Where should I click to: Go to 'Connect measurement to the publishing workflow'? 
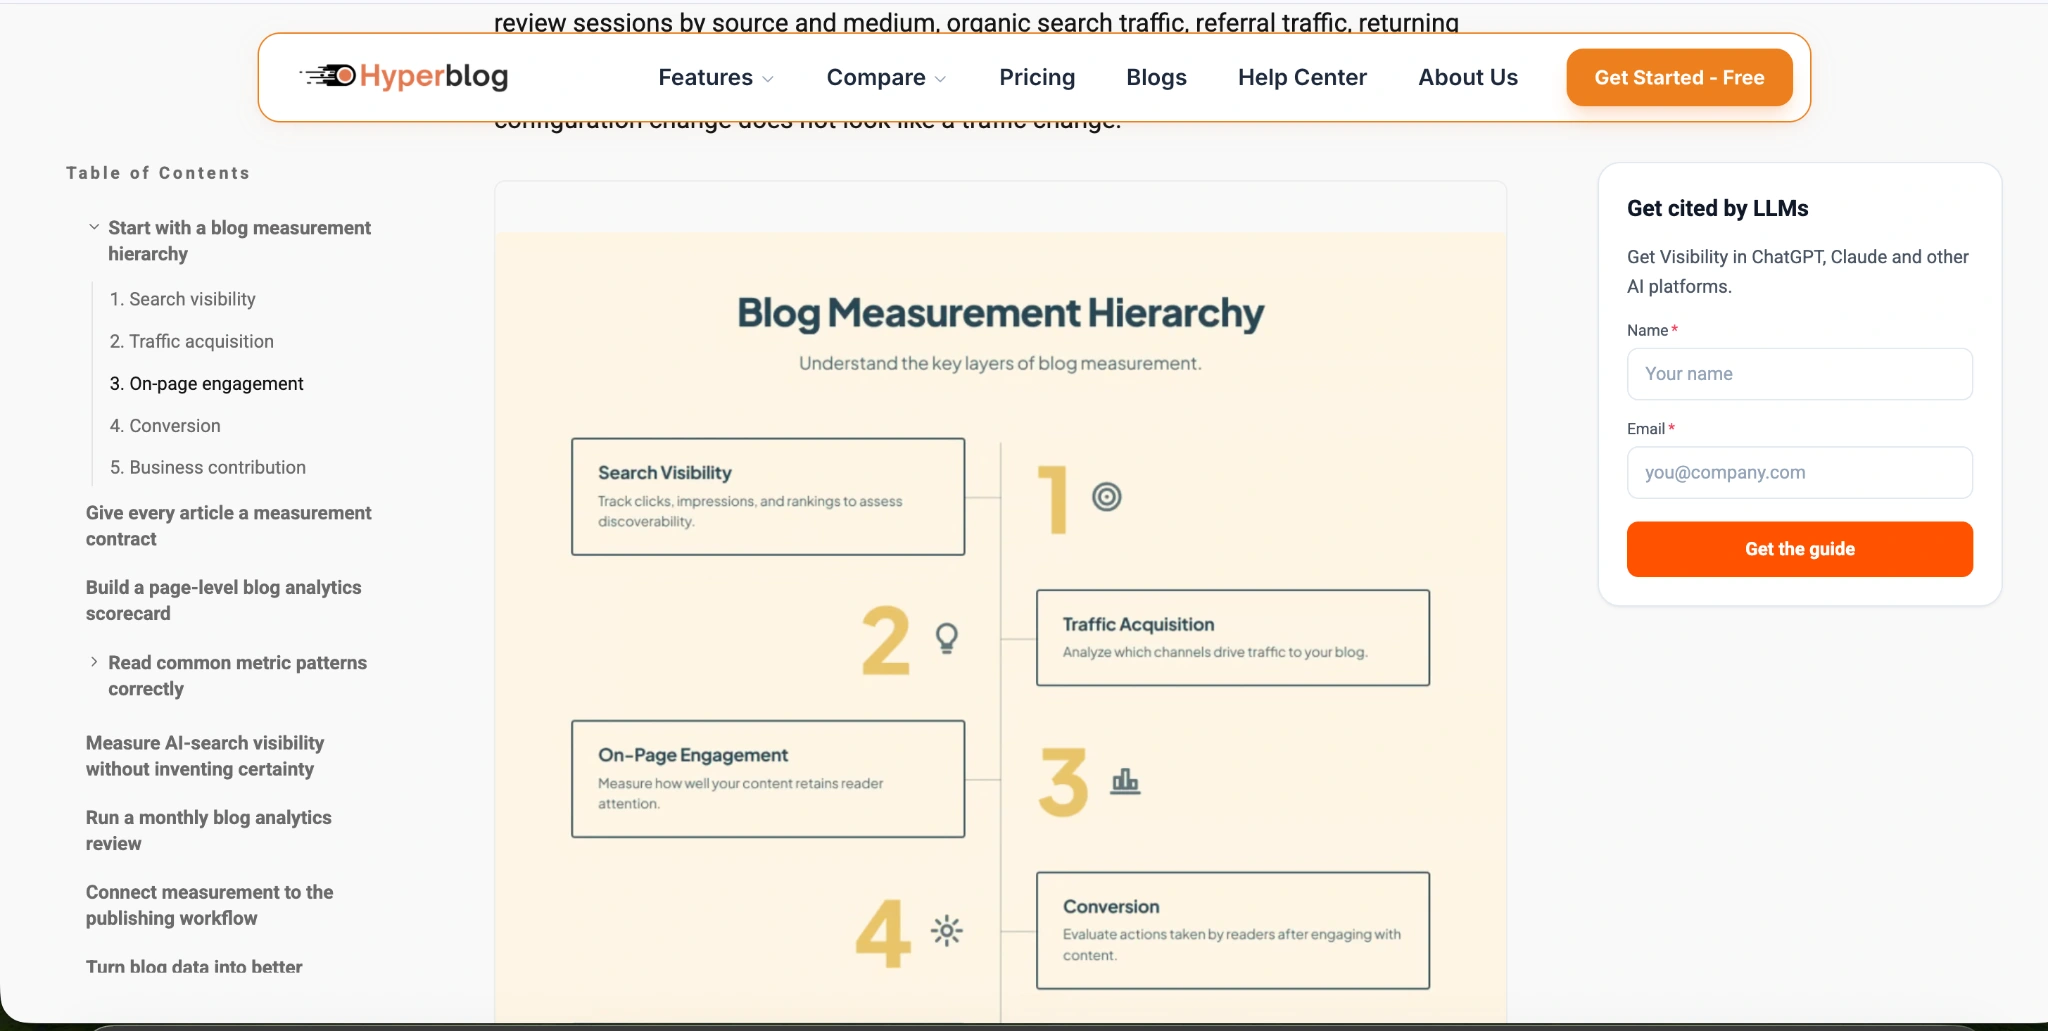click(209, 905)
